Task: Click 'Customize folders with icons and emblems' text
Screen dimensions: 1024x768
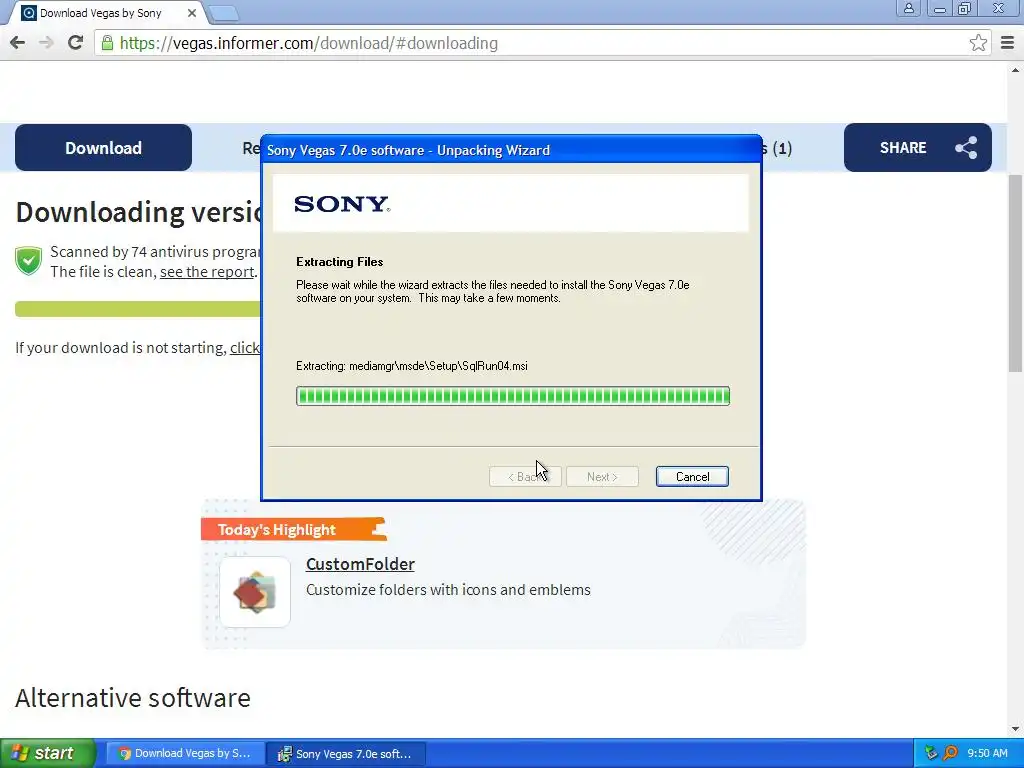Action: (x=448, y=590)
